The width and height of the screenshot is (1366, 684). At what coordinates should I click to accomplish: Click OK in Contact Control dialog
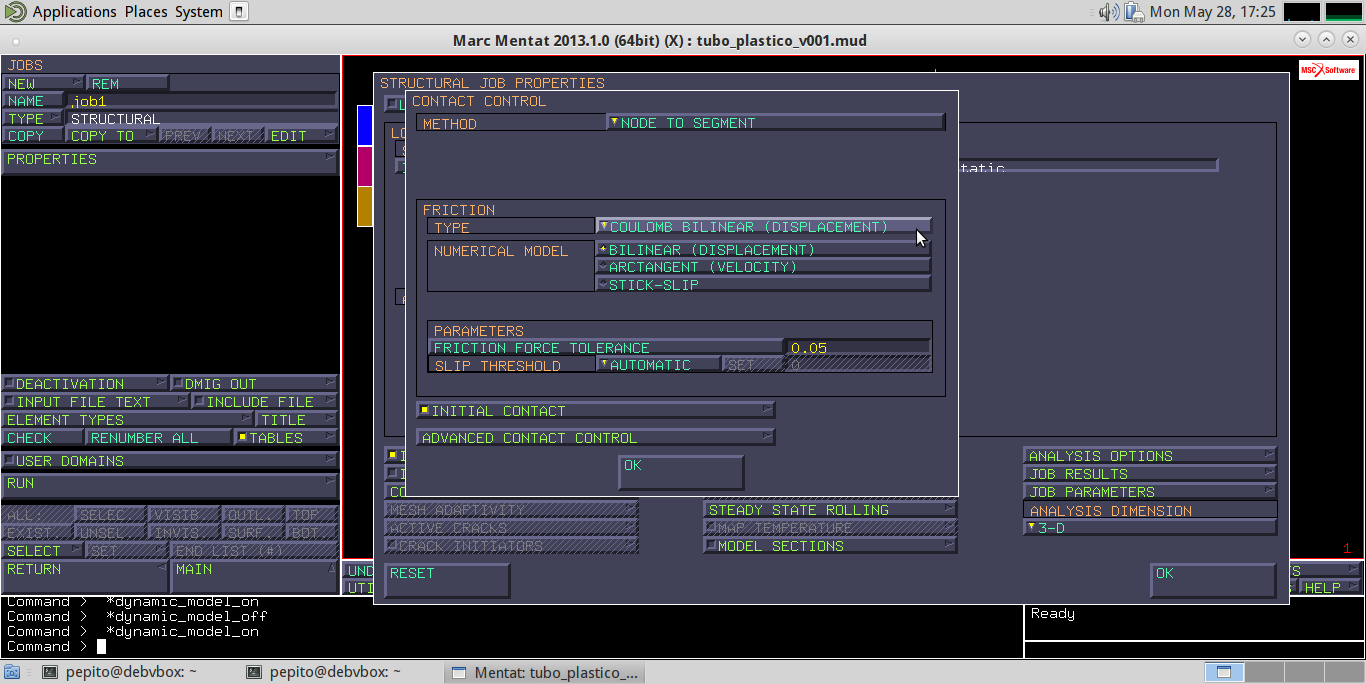click(681, 473)
